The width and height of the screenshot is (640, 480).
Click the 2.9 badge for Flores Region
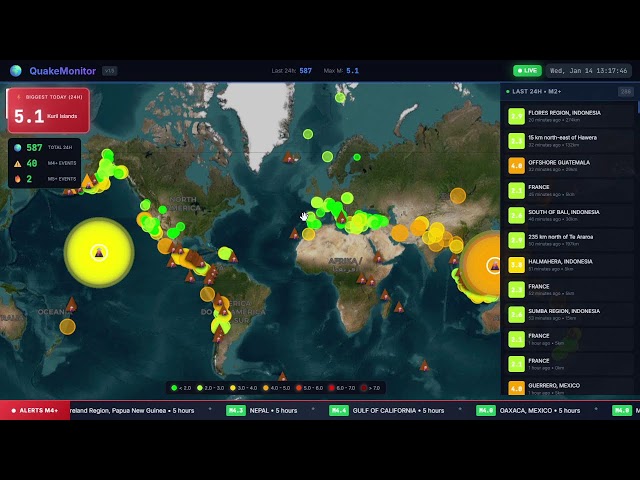coord(516,116)
